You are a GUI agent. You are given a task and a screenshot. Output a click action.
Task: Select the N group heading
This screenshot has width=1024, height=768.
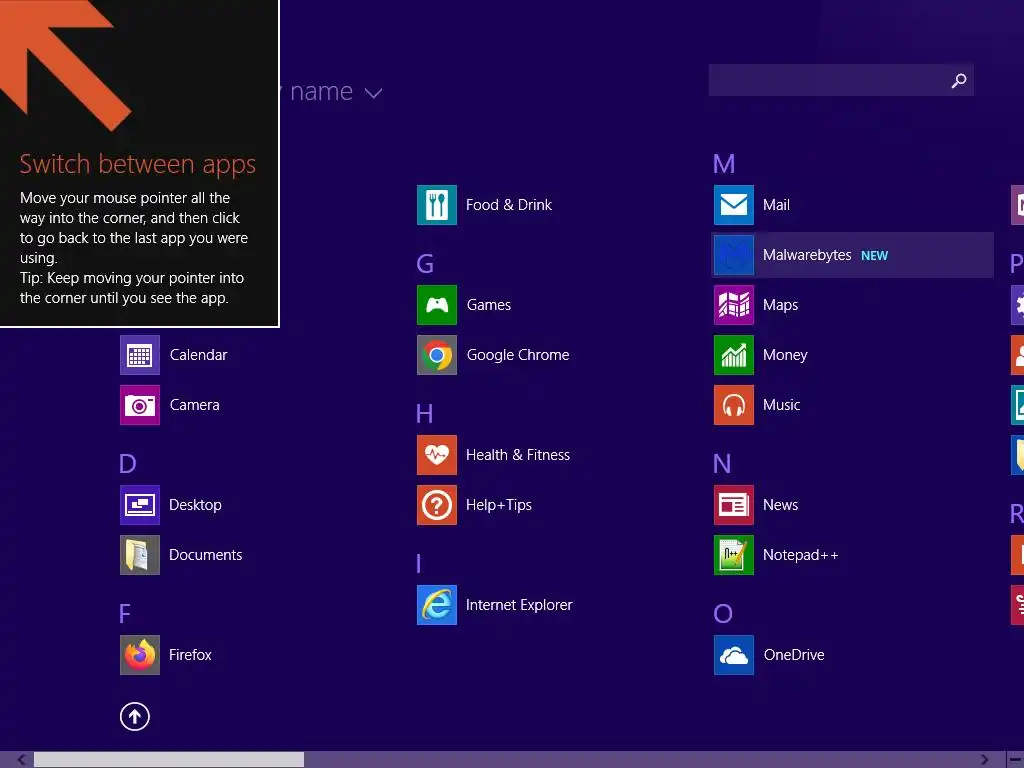tap(722, 464)
